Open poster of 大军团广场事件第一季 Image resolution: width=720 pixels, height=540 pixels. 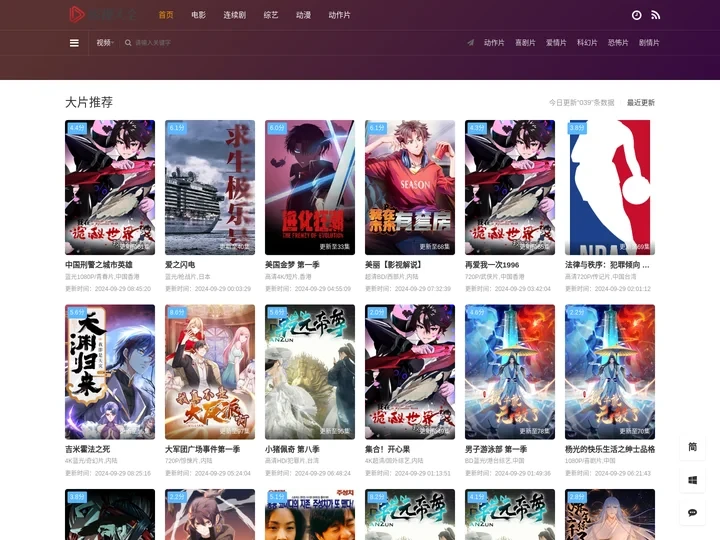pyautogui.click(x=210, y=372)
